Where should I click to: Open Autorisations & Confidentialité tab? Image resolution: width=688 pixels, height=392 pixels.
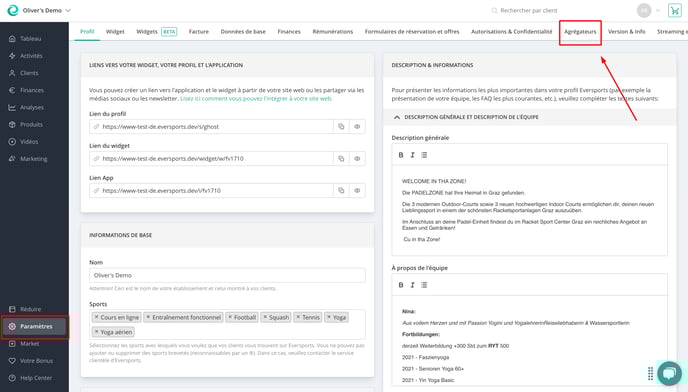pyautogui.click(x=512, y=32)
